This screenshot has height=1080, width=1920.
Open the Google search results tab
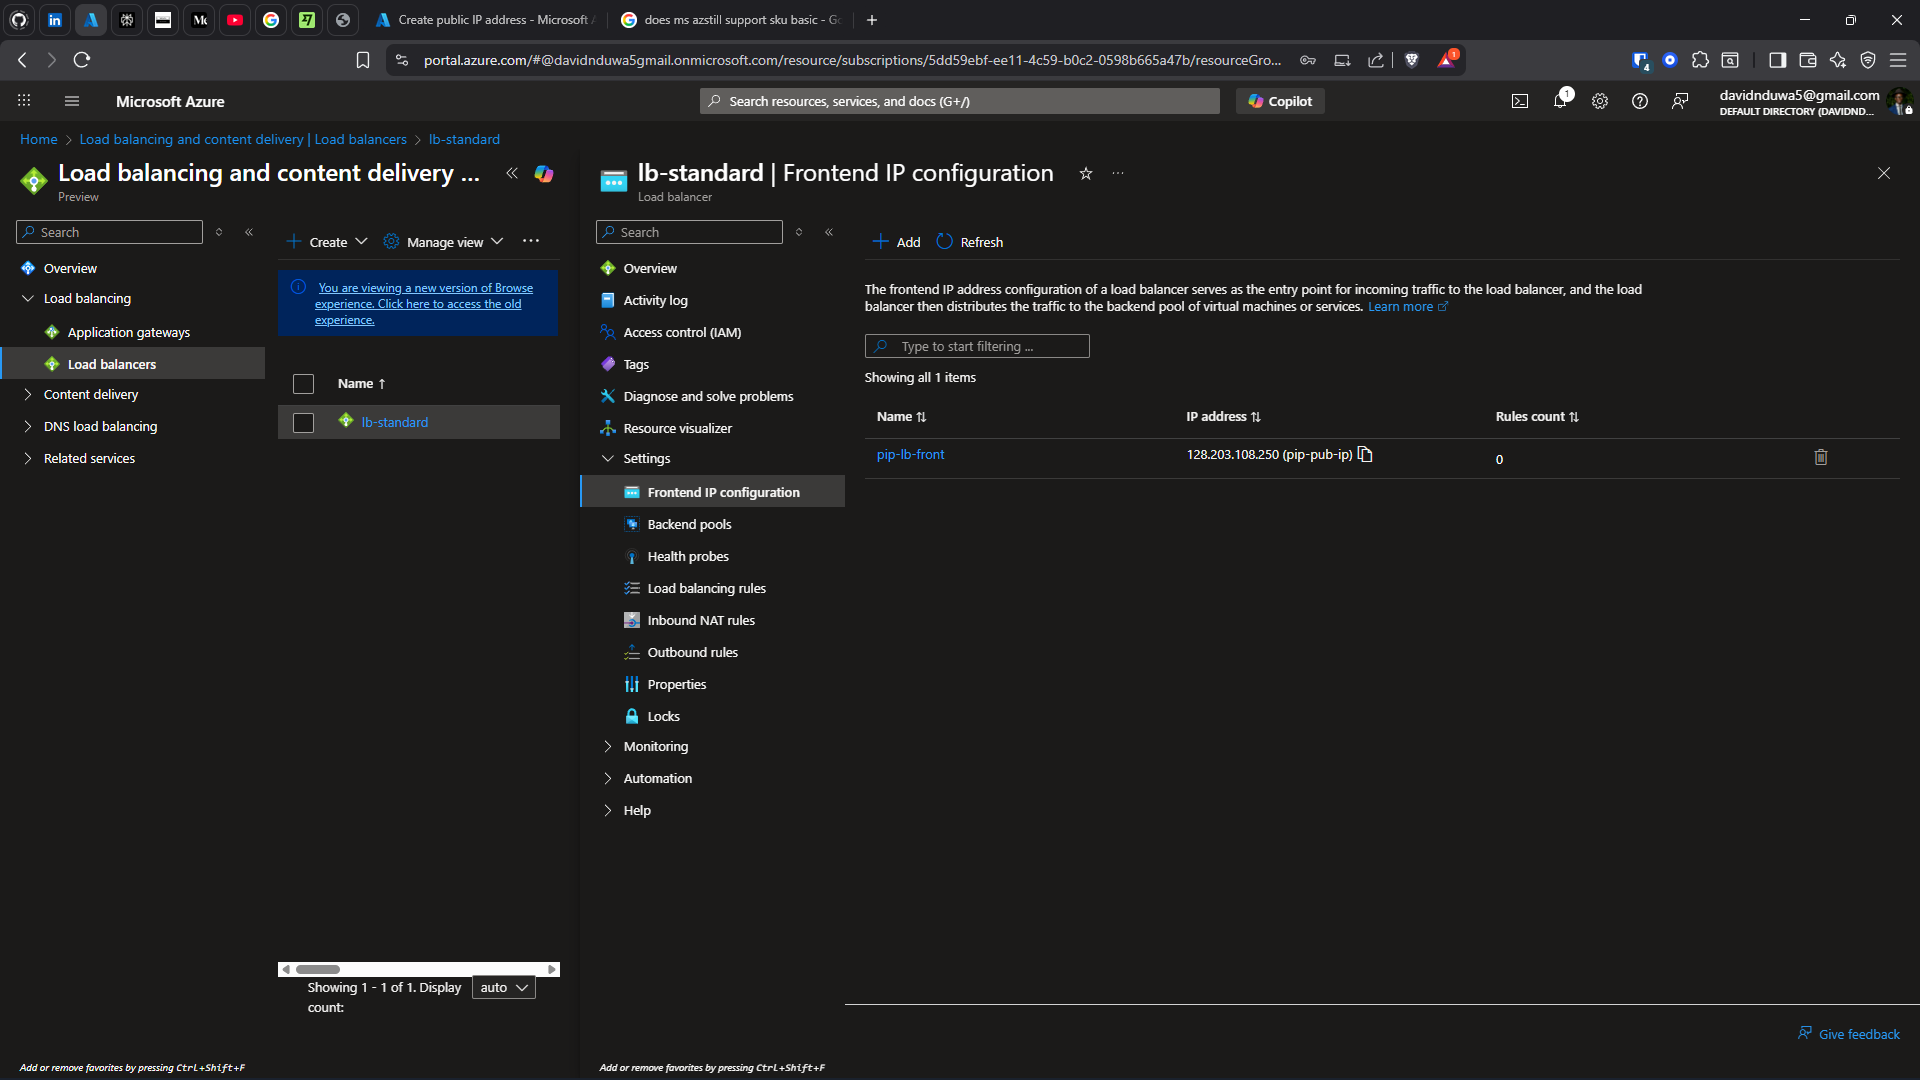(731, 20)
